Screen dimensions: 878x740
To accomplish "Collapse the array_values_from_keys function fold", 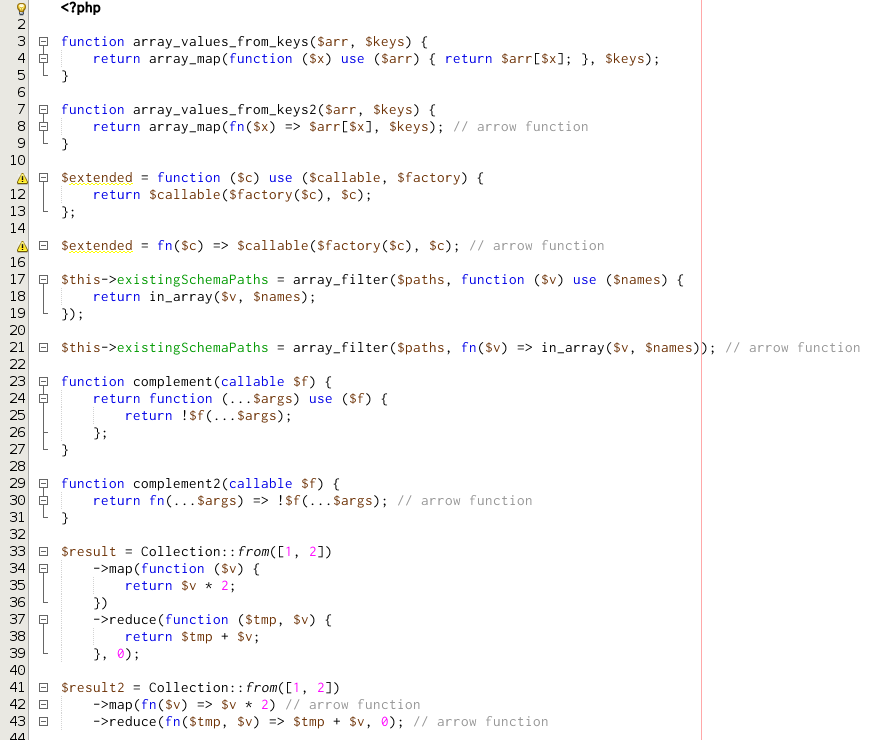I will click(43, 42).
